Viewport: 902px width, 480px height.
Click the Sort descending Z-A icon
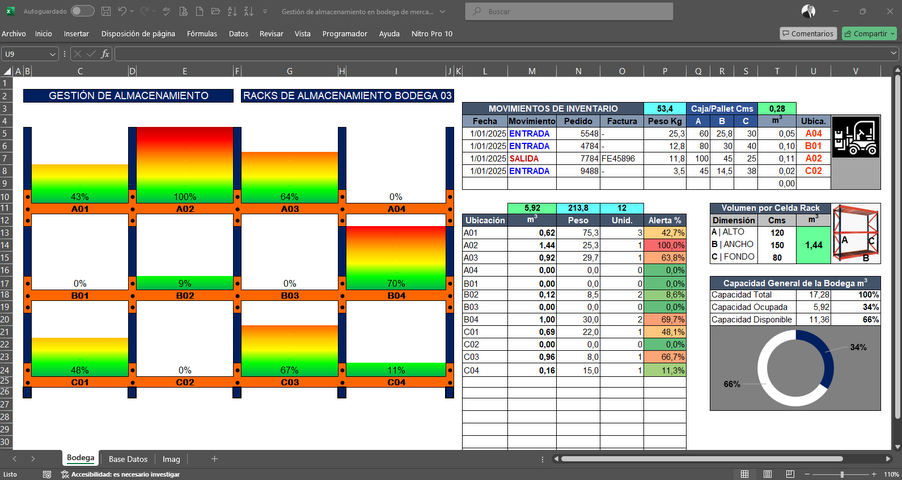249,11
